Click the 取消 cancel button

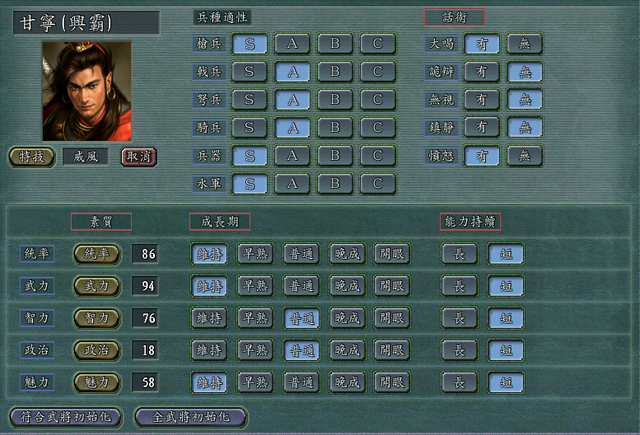click(139, 157)
